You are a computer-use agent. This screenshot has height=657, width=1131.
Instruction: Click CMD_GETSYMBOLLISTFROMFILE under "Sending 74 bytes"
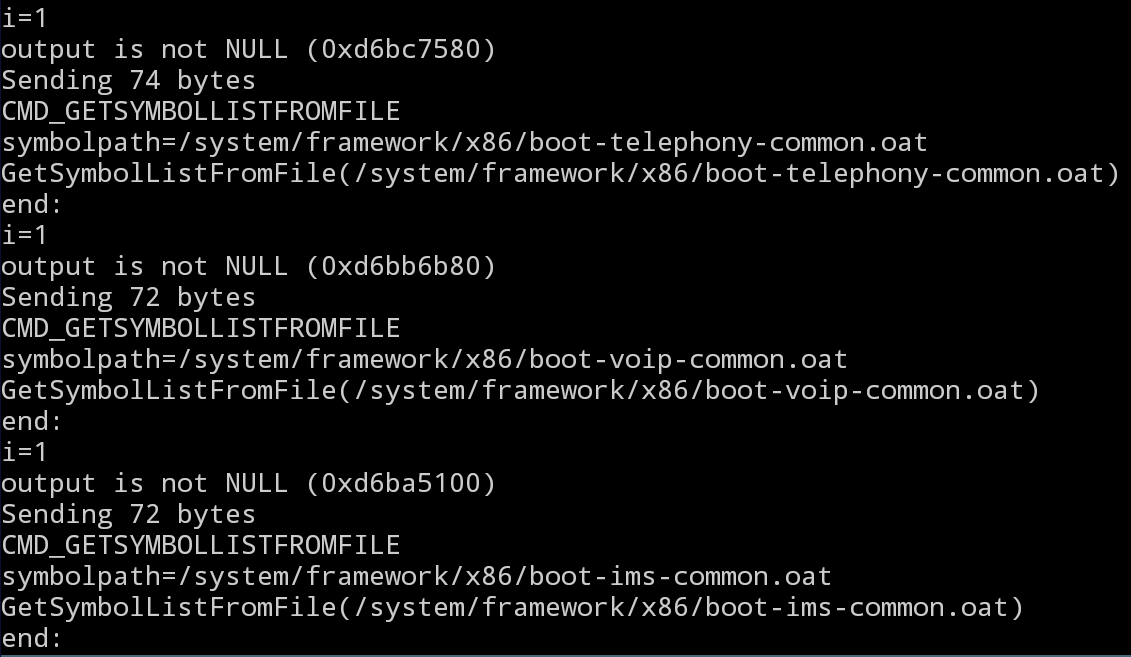pos(200,111)
